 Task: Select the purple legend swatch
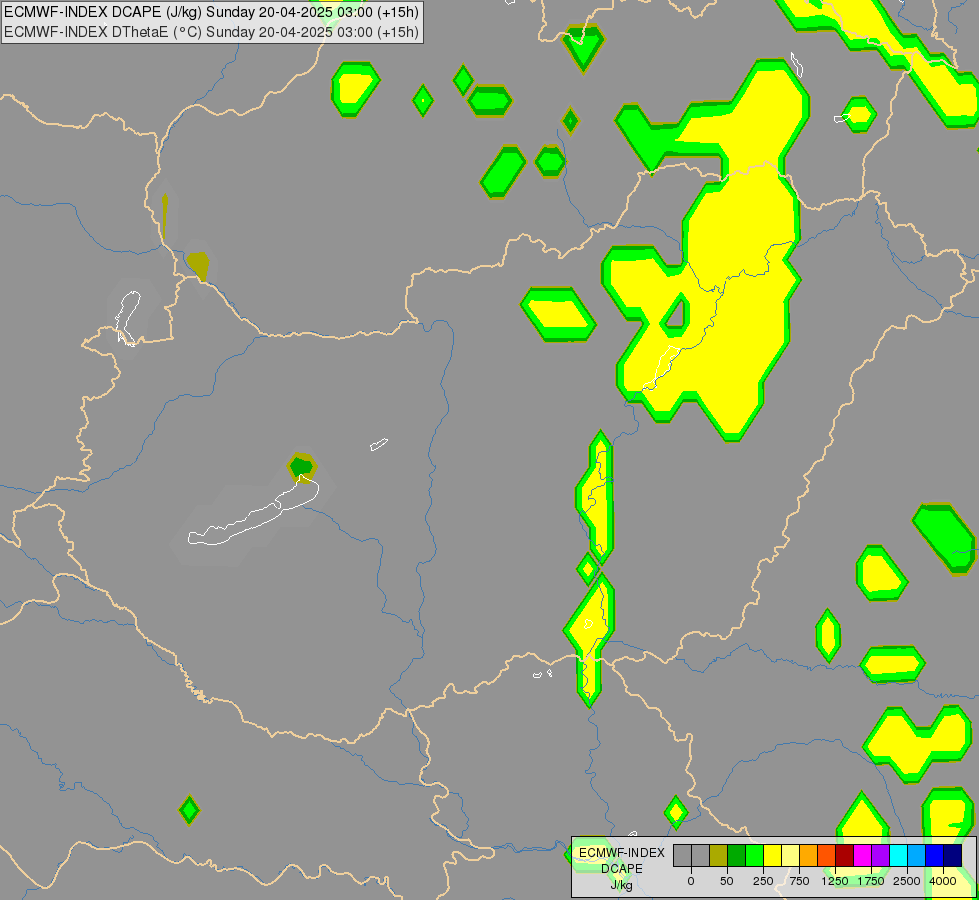pos(880,856)
